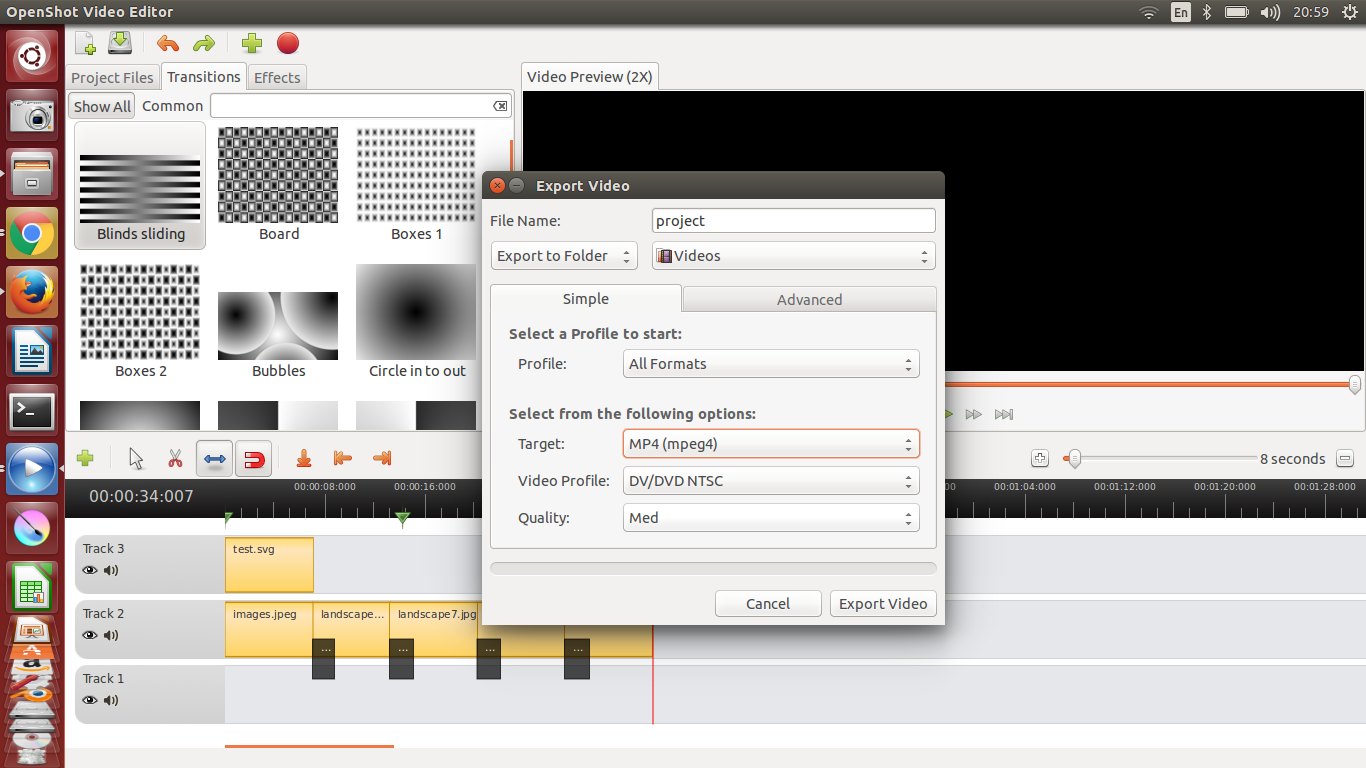Viewport: 1366px width, 768px height.
Task: Select the images.jpeg clip on Track 2
Action: point(269,630)
